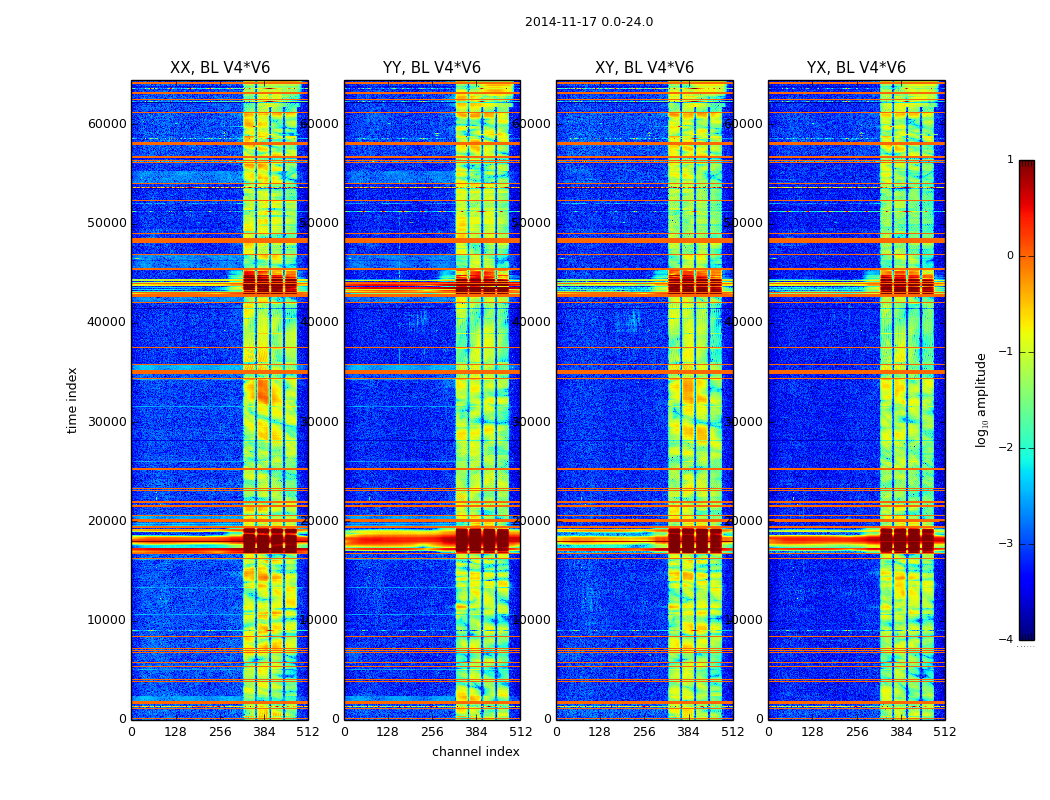The width and height of the screenshot is (1050, 800).
Task: Click the 256 tick label under XY plot
Action: pos(644,732)
